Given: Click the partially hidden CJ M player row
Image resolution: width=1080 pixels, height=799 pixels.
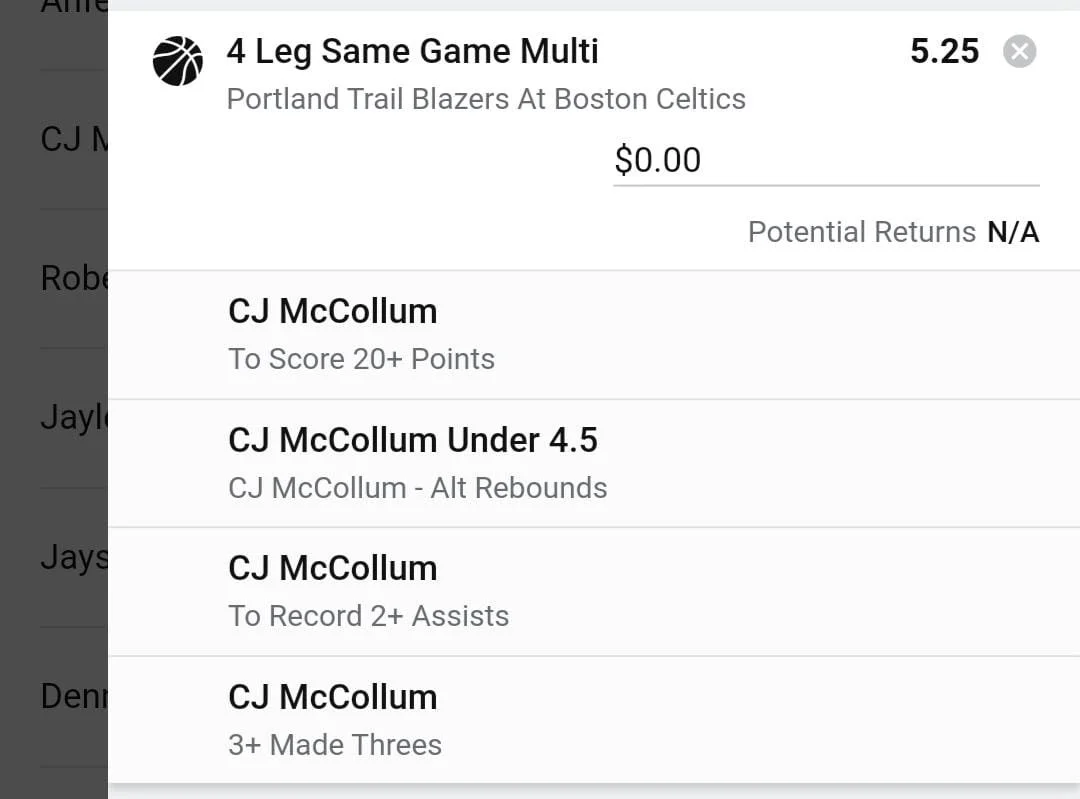Looking at the screenshot, I should pos(72,139).
